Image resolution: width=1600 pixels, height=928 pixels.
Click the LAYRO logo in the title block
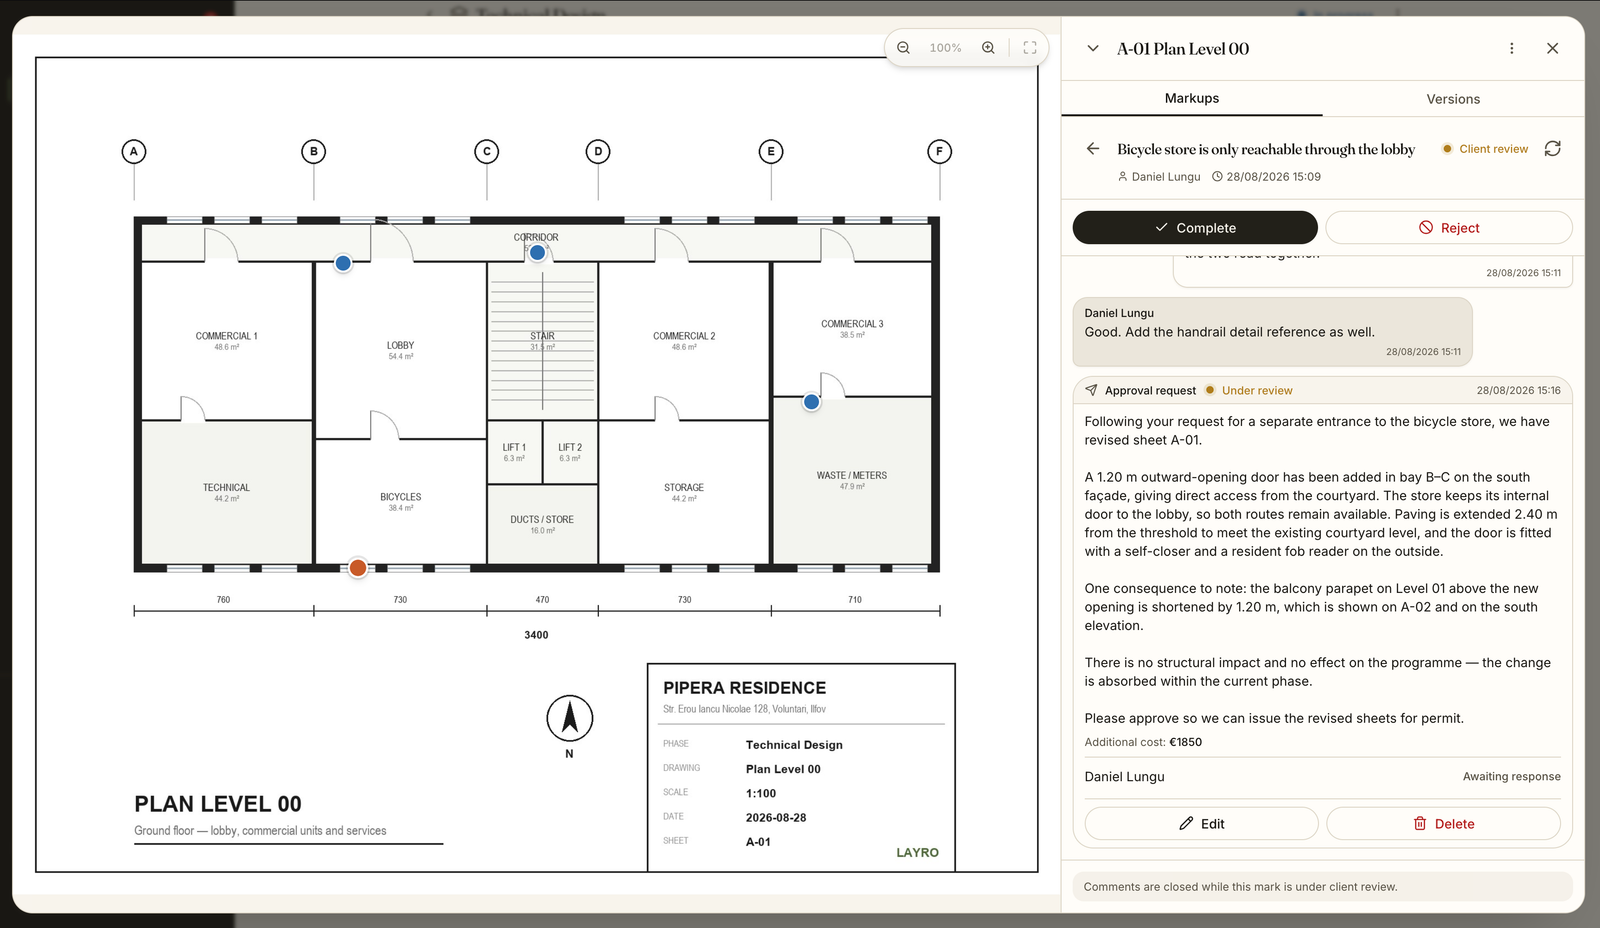click(917, 853)
